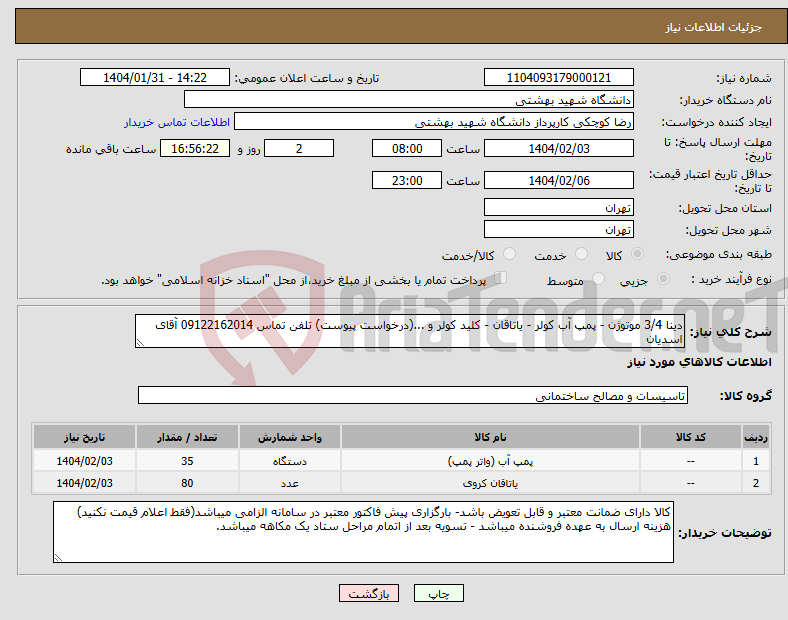Select the کالا/خدمت radio button
788x620 pixels.
pos(510,254)
